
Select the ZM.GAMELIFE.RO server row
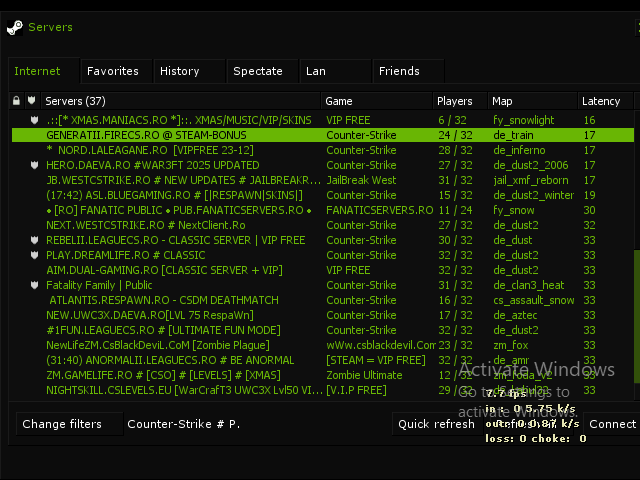coord(322,375)
